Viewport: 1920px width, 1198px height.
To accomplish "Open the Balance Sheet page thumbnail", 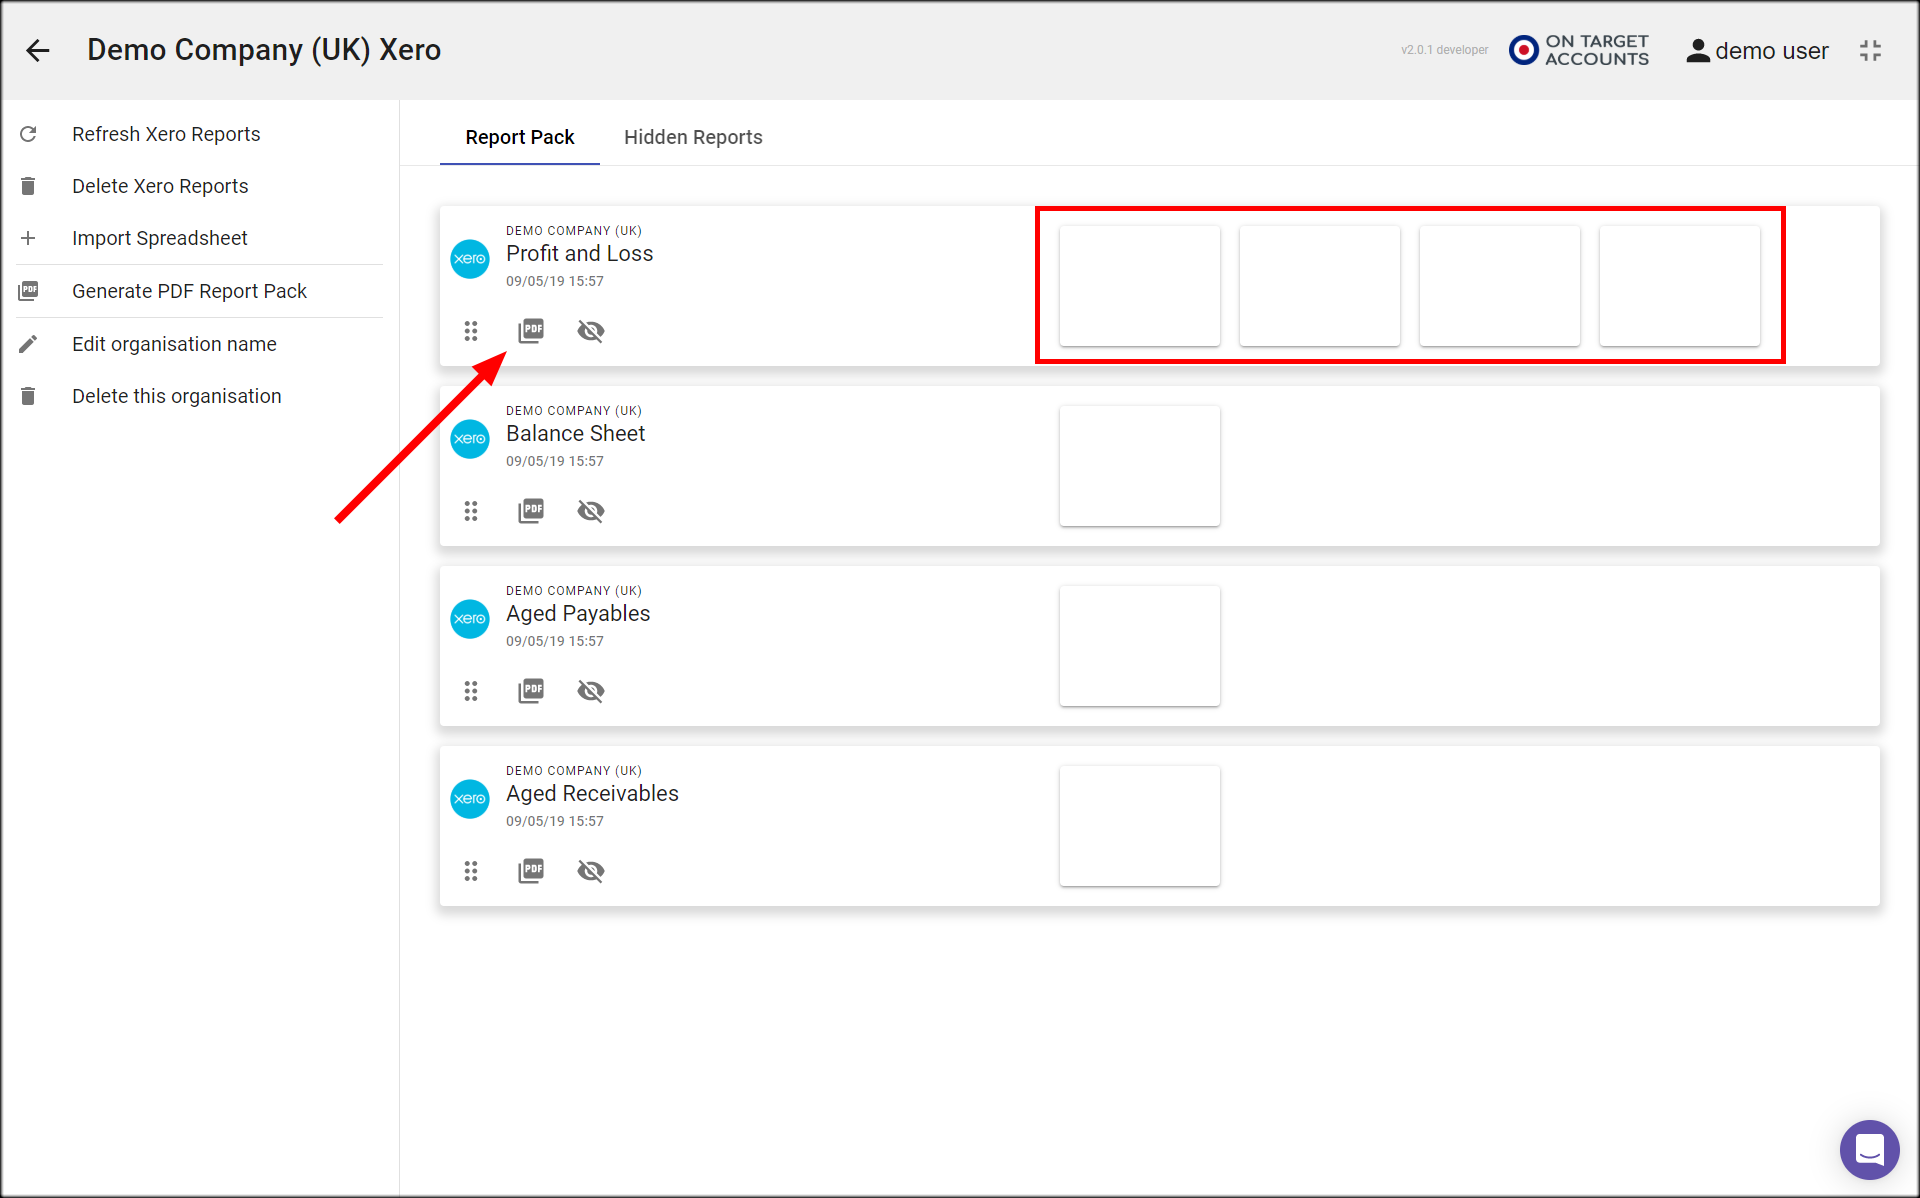I will click(1140, 466).
